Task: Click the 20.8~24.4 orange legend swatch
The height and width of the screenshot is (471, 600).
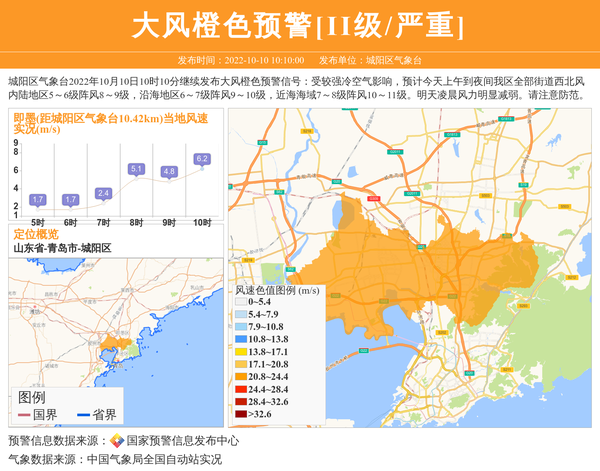Action: pyautogui.click(x=240, y=377)
